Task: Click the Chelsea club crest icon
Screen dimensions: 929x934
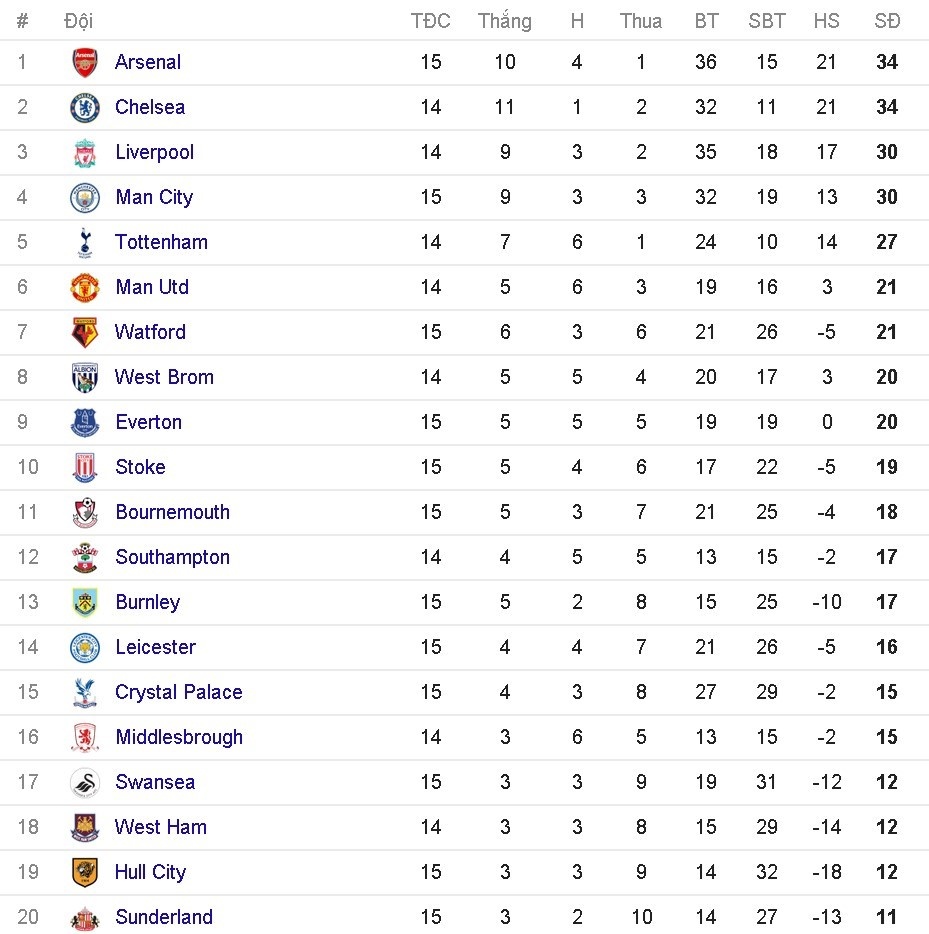Action: pyautogui.click(x=85, y=107)
